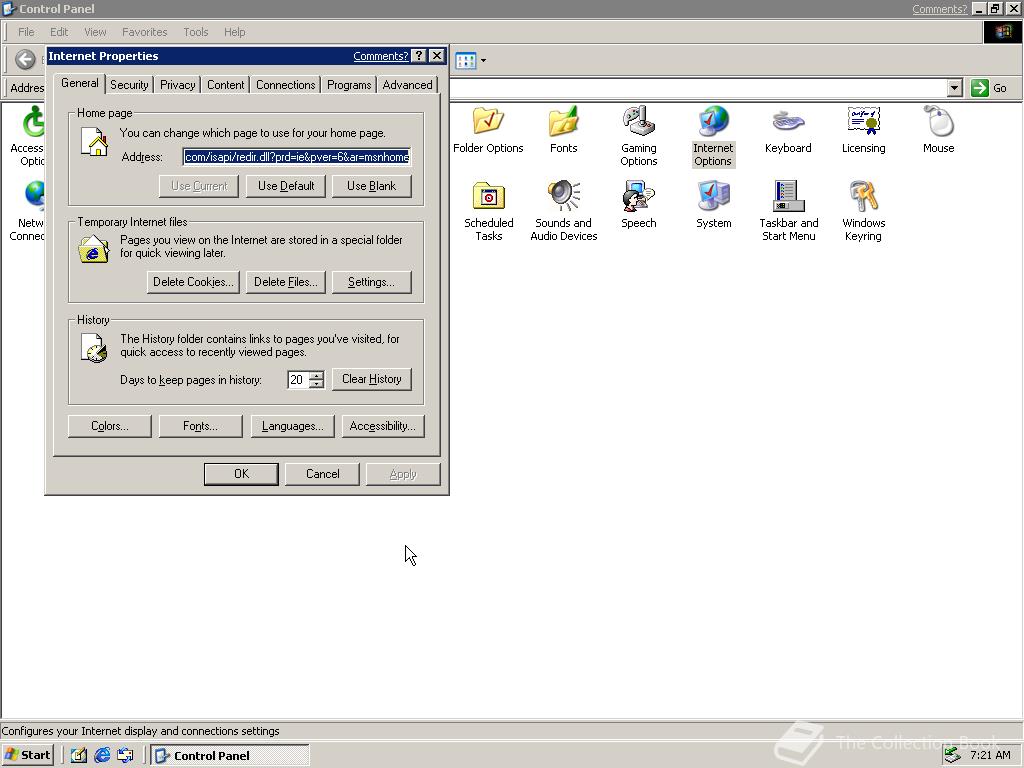Select the Gaming Options icon
Viewport: 1024px width, 768px height.
[x=638, y=136]
